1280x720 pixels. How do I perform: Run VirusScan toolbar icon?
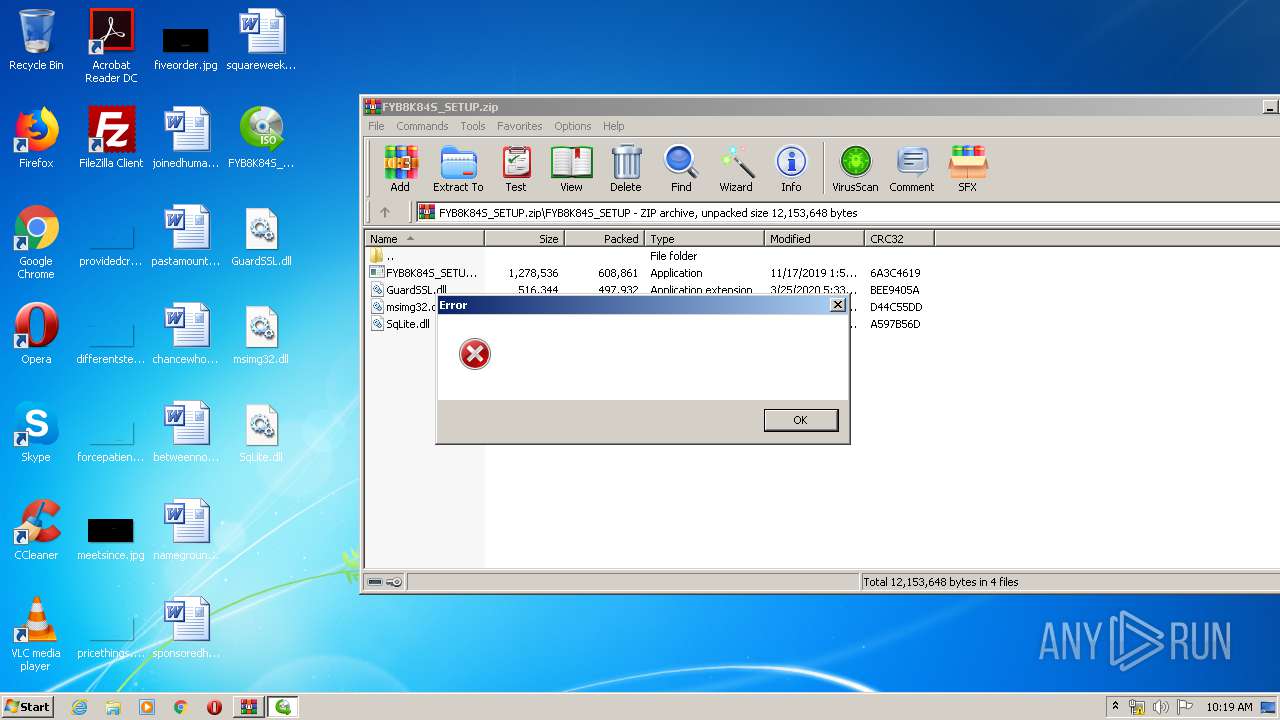tap(855, 168)
